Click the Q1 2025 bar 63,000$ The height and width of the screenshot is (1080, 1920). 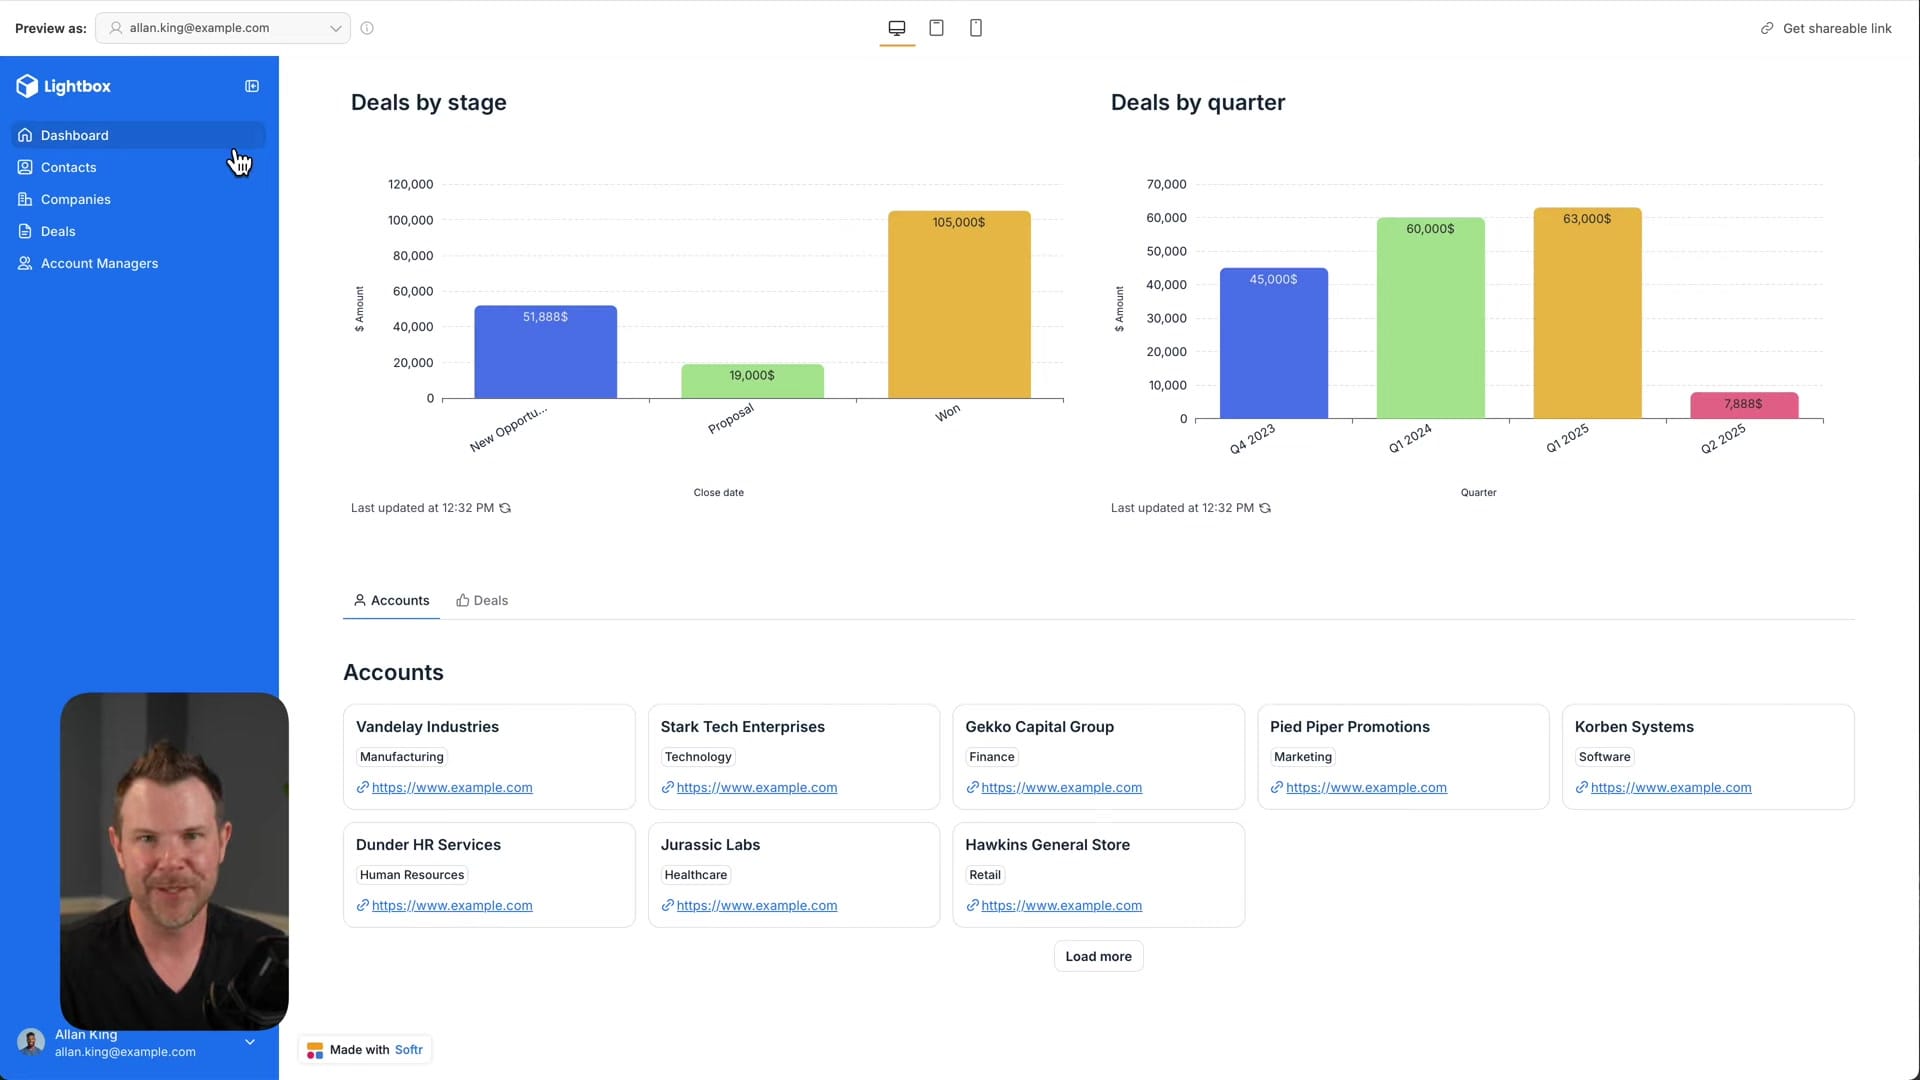pyautogui.click(x=1587, y=313)
